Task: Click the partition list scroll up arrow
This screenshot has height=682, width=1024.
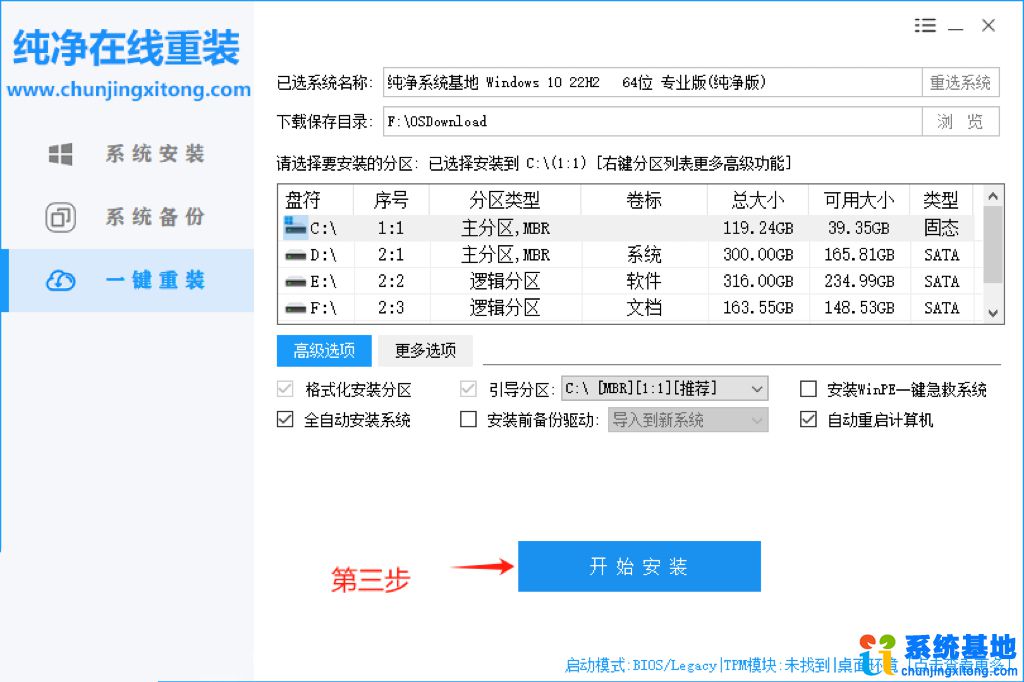Action: click(993, 196)
